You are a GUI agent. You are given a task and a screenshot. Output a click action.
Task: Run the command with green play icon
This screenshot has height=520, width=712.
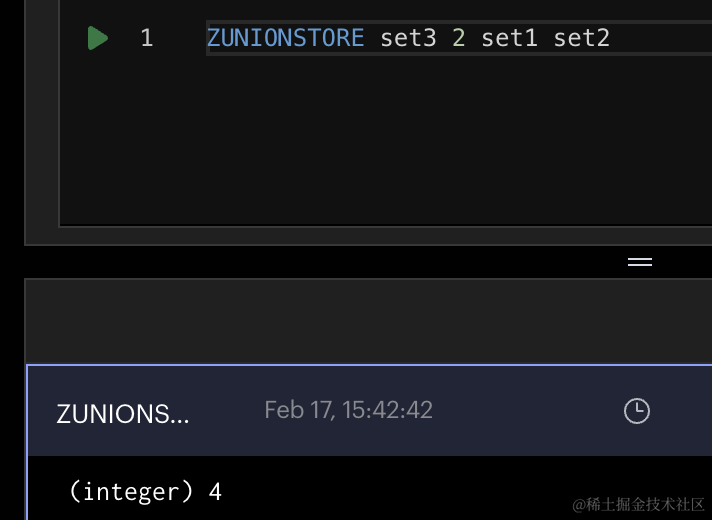pyautogui.click(x=98, y=38)
